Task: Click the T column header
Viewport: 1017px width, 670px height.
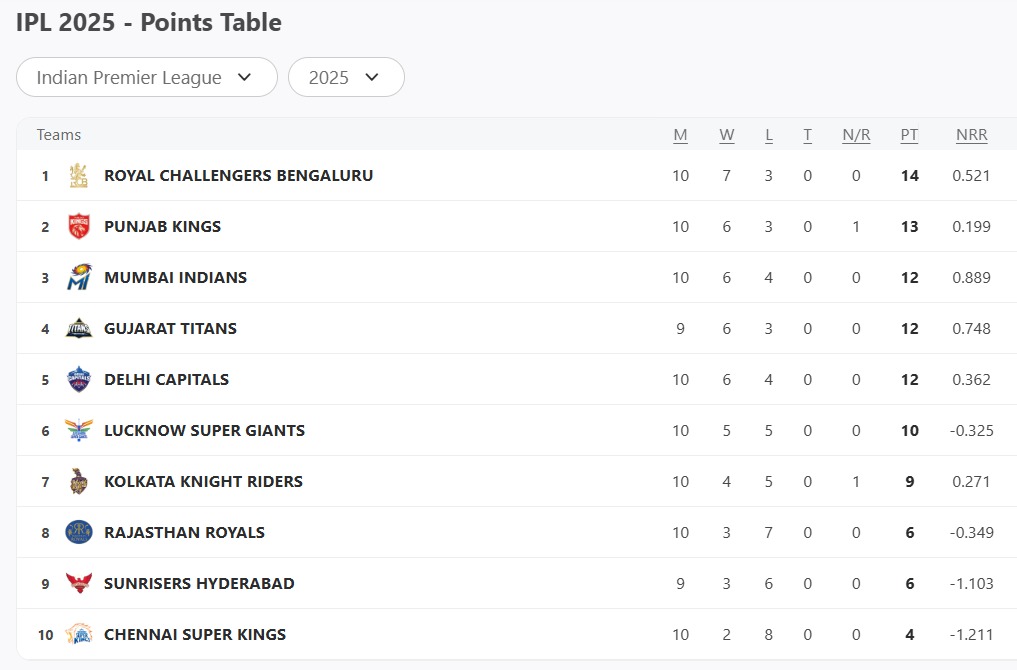Action: (808, 135)
